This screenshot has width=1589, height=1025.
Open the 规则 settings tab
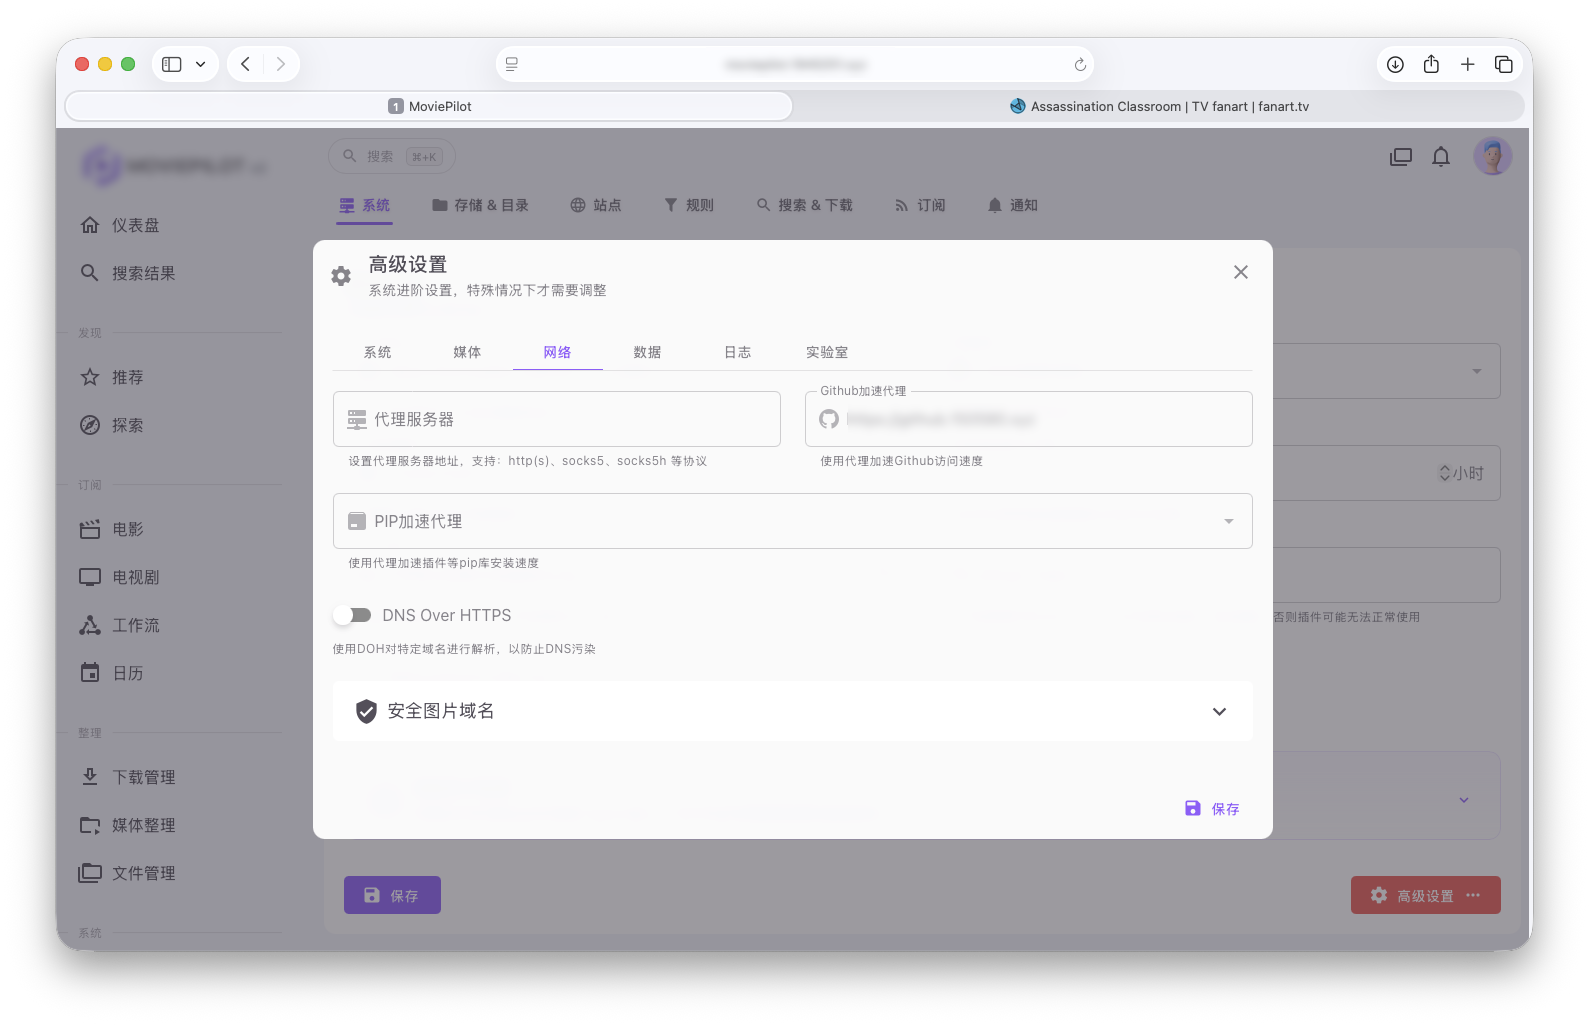pyautogui.click(x=689, y=205)
